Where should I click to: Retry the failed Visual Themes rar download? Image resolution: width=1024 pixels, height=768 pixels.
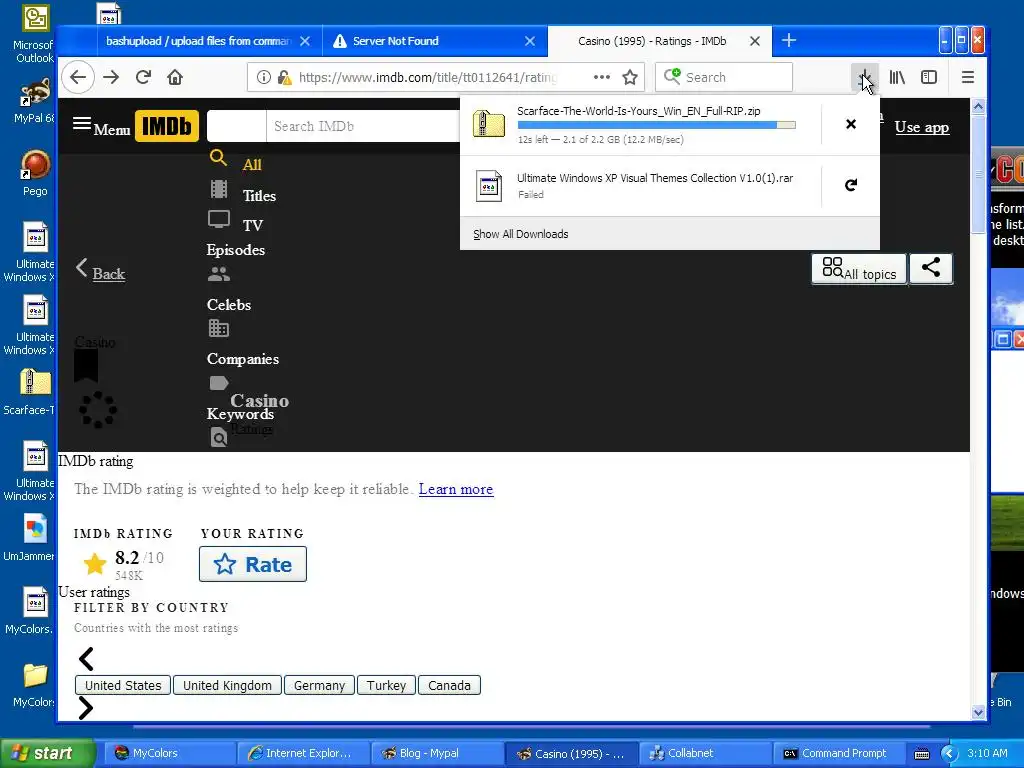point(850,185)
